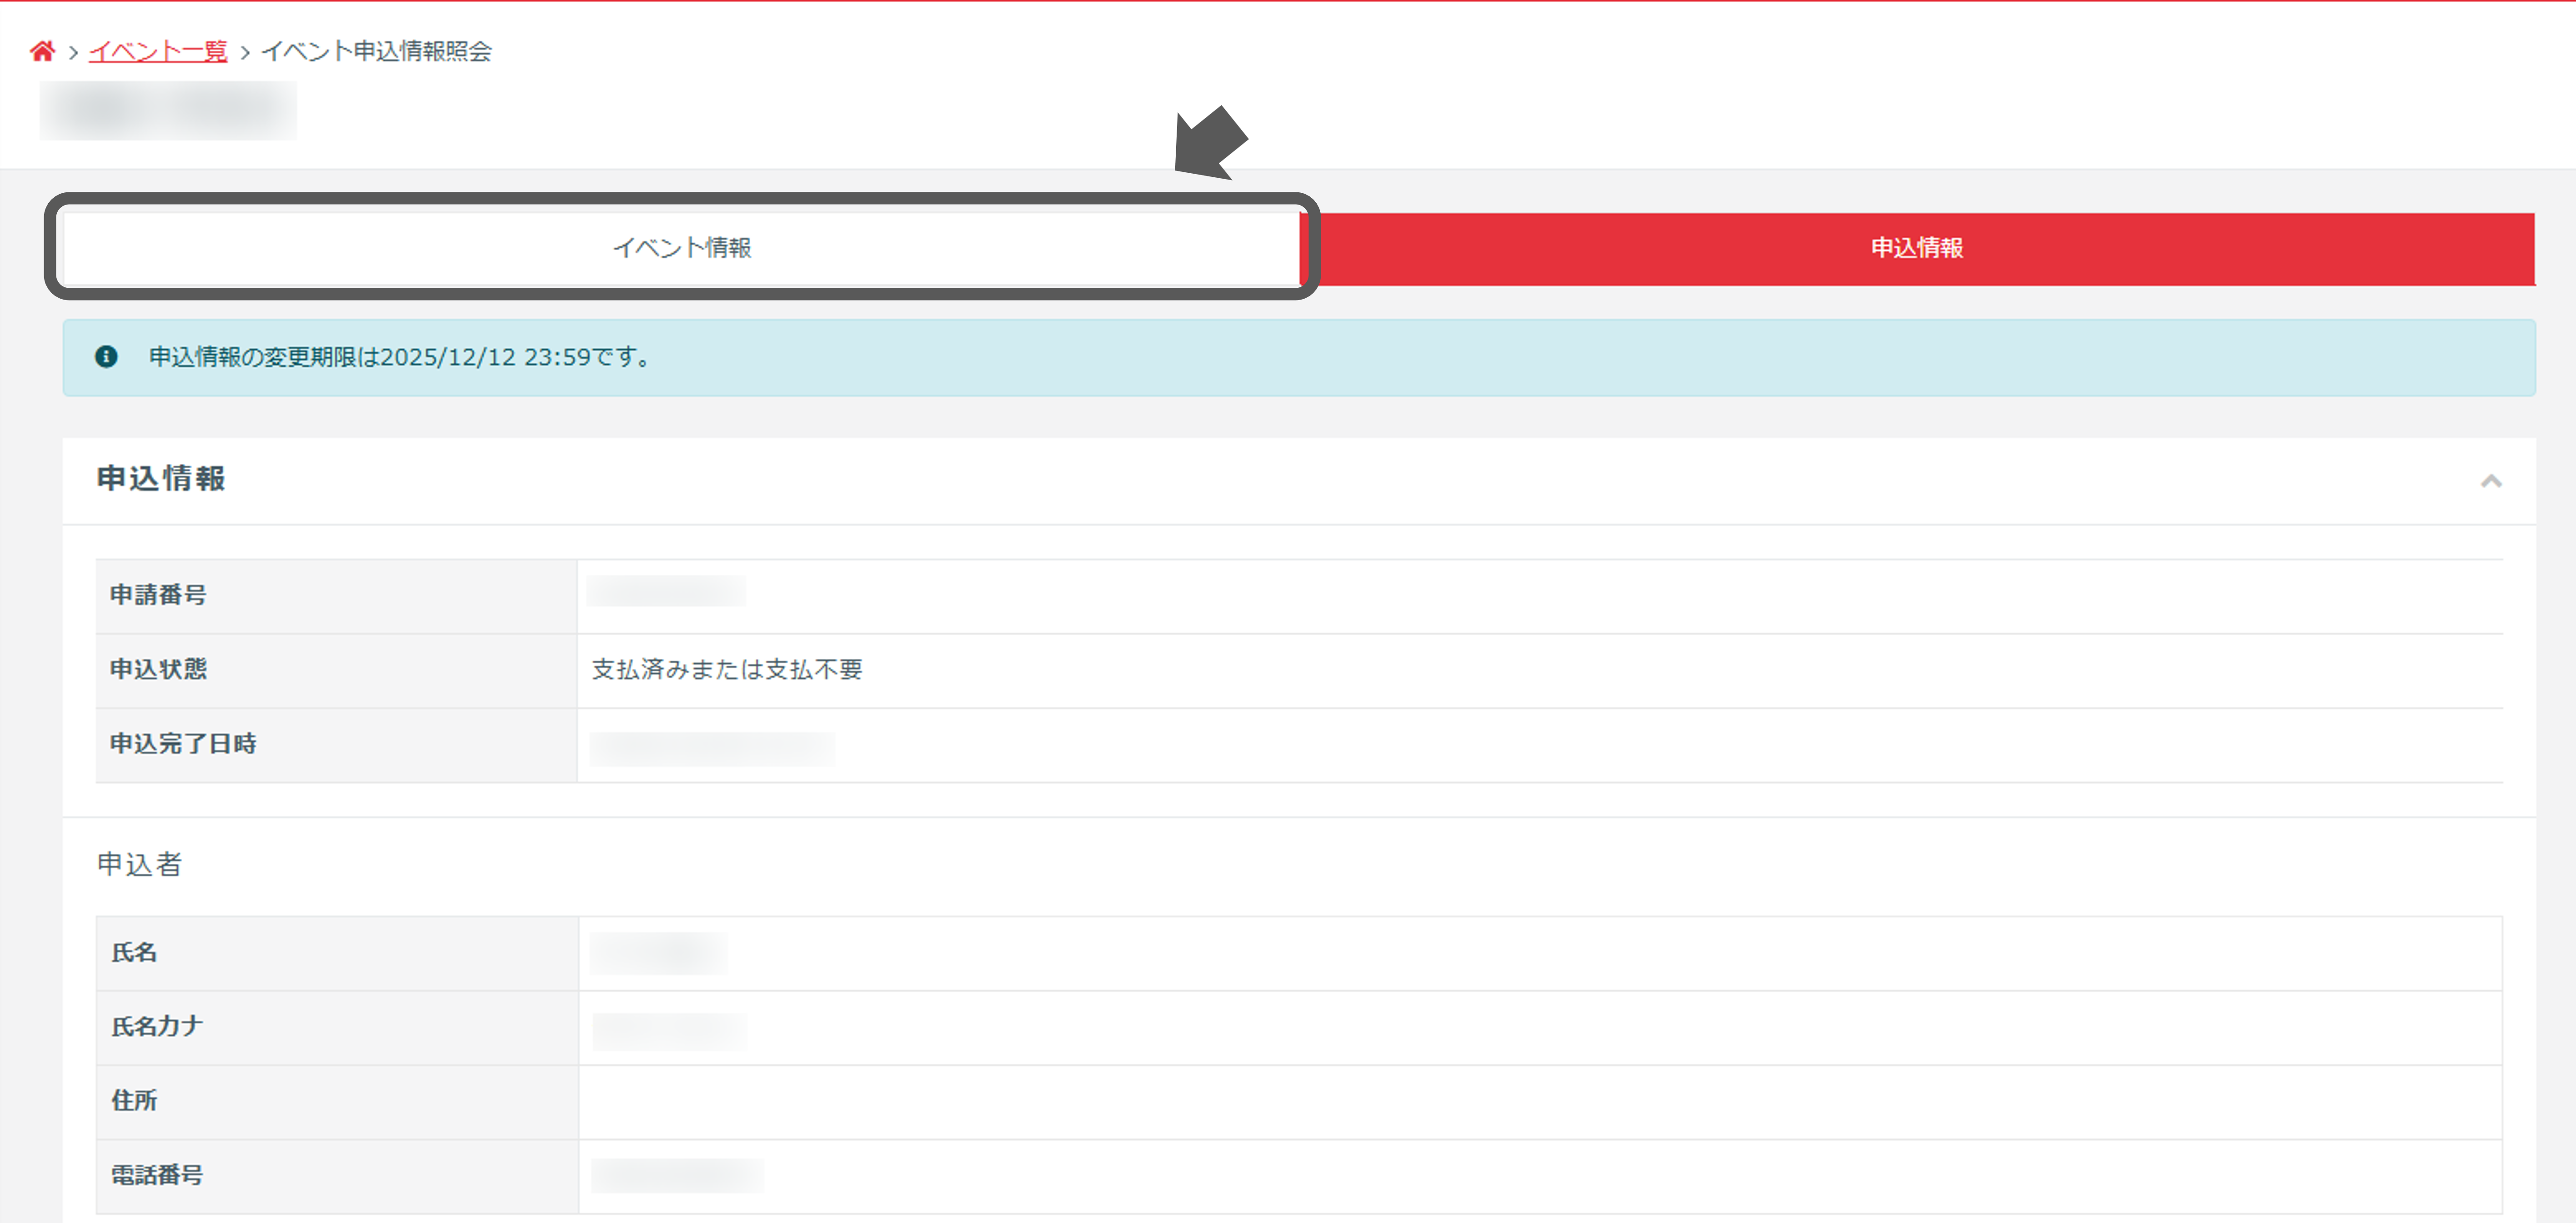Click the 申請番号 row label
This screenshot has width=2576, height=1223.
(x=158, y=595)
